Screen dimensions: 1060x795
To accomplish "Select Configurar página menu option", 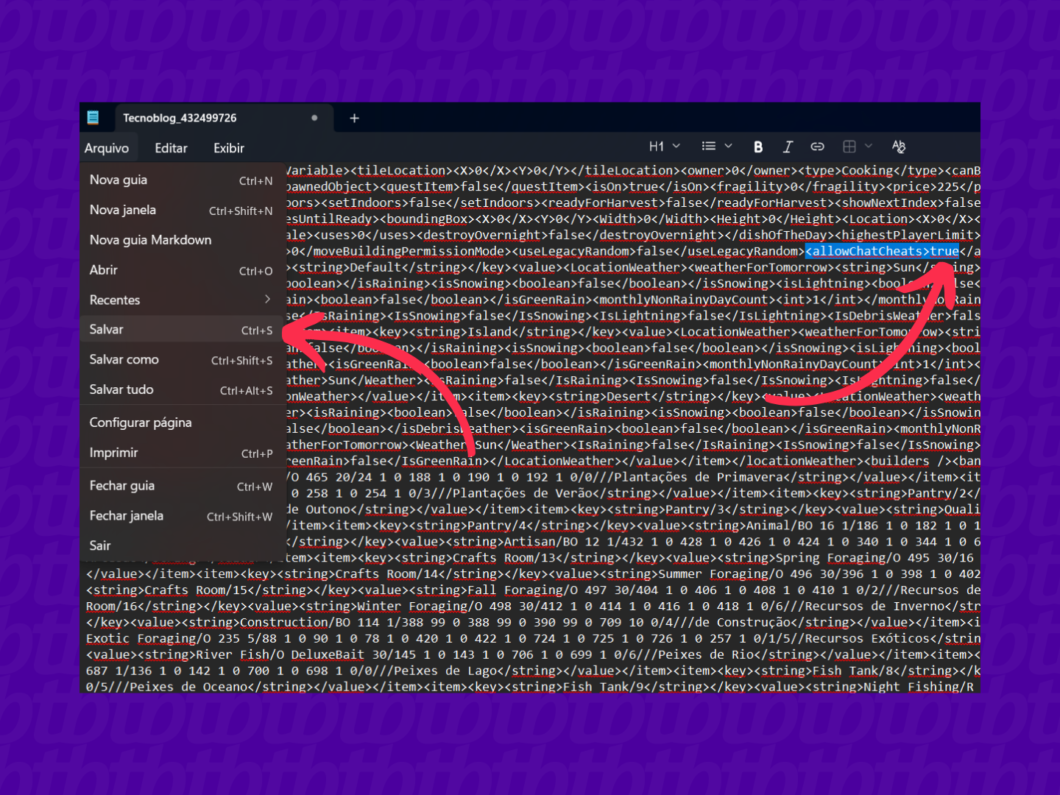I will 140,423.
